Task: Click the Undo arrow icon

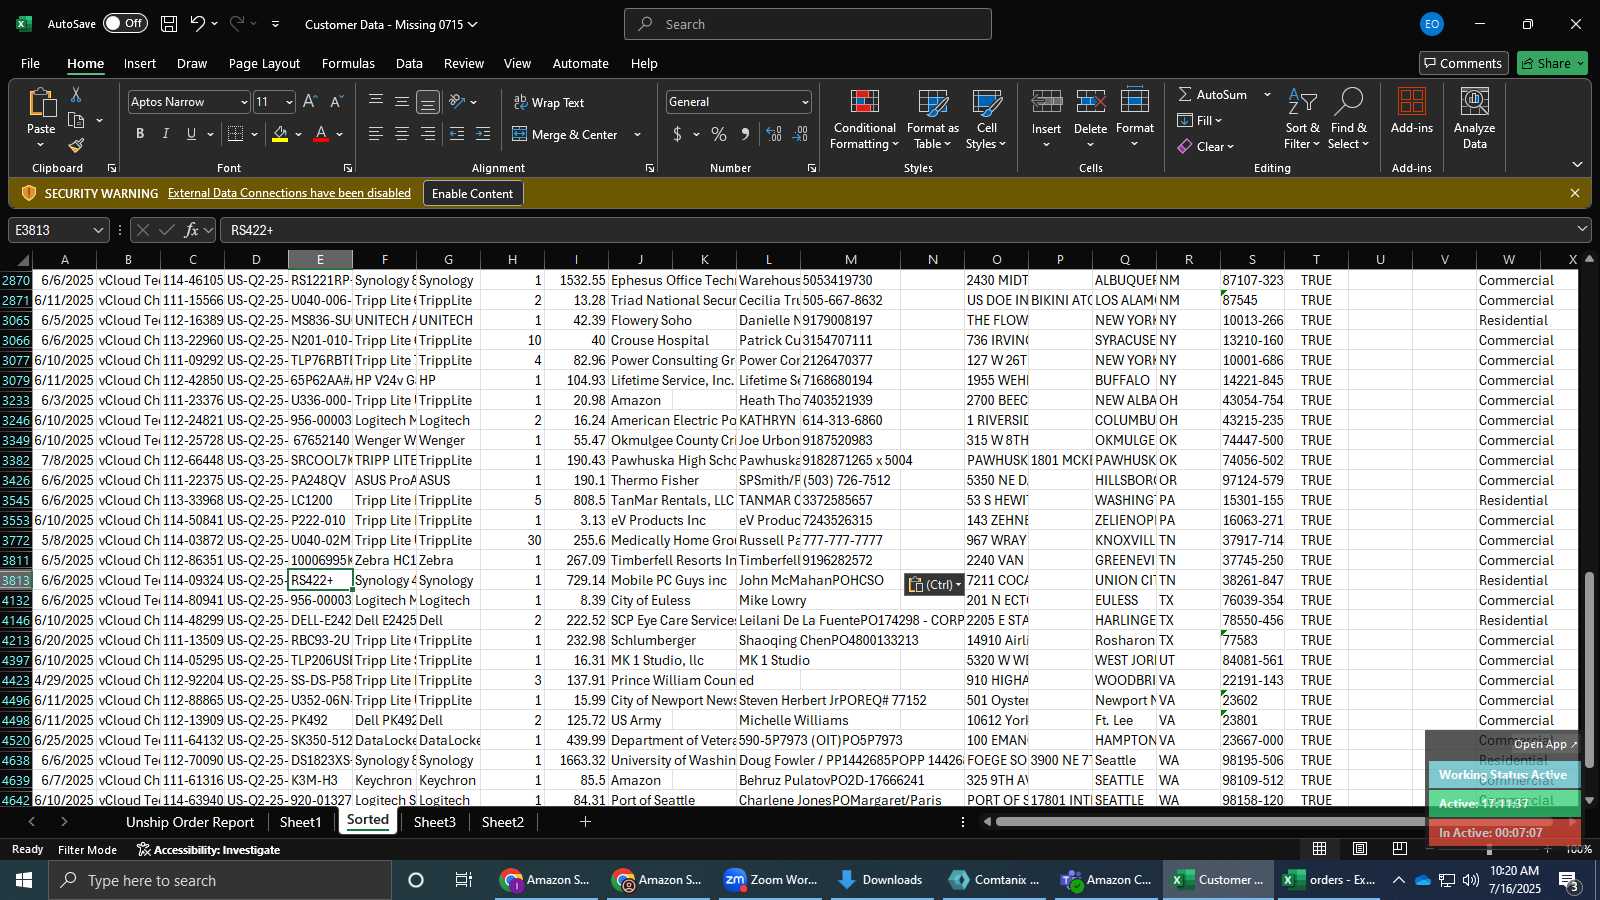Action: [x=198, y=24]
